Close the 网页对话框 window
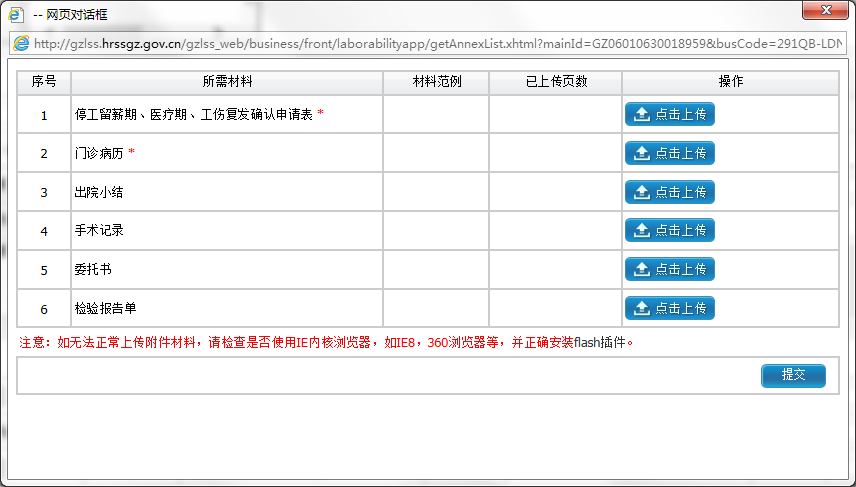856x487 pixels. point(825,10)
